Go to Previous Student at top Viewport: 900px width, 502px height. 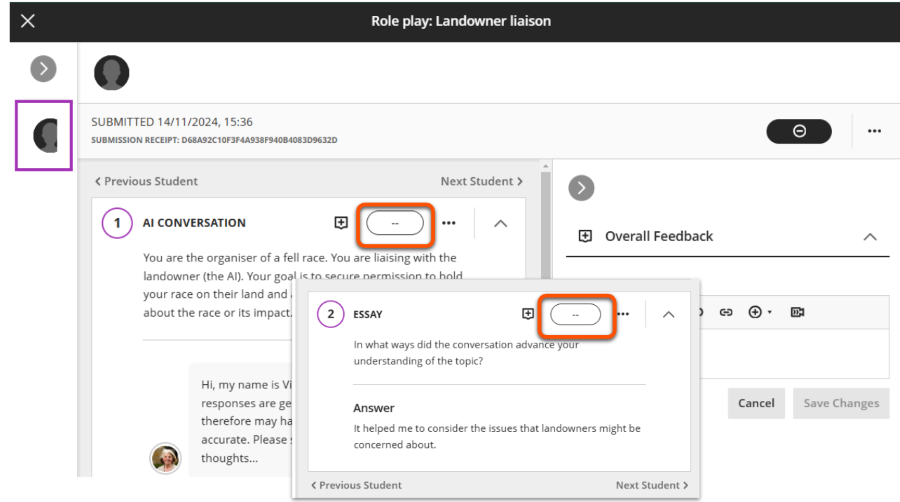(146, 181)
